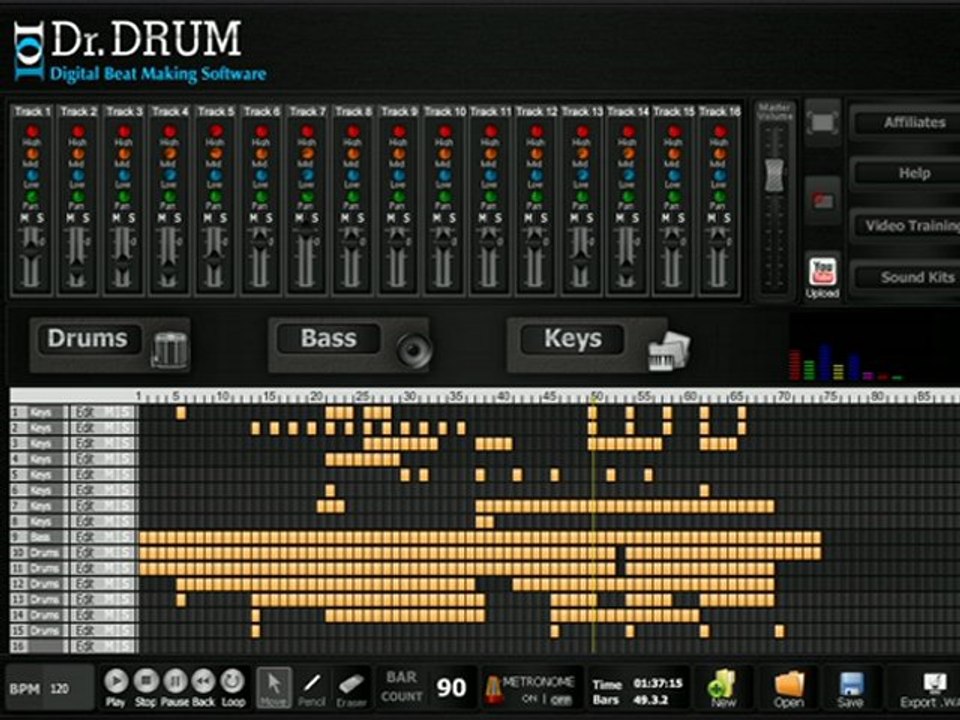Image resolution: width=960 pixels, height=720 pixels.
Task: Click bar 20 on the timeline ruler
Action: coord(316,396)
